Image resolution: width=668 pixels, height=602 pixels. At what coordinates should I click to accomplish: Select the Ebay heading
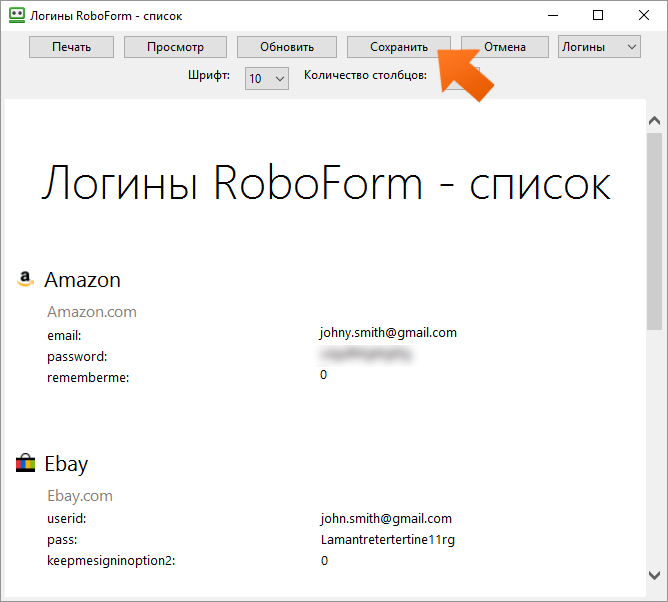pyautogui.click(x=66, y=464)
